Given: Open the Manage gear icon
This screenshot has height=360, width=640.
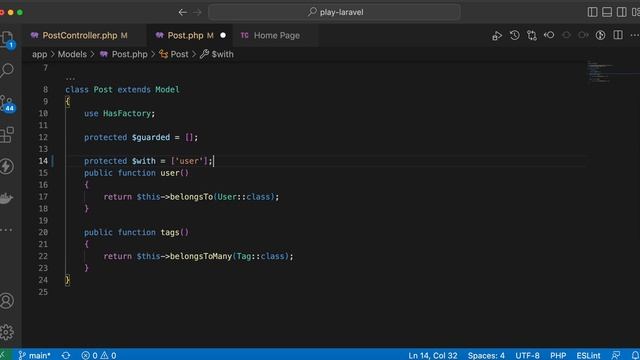Looking at the screenshot, I should pos(7,332).
